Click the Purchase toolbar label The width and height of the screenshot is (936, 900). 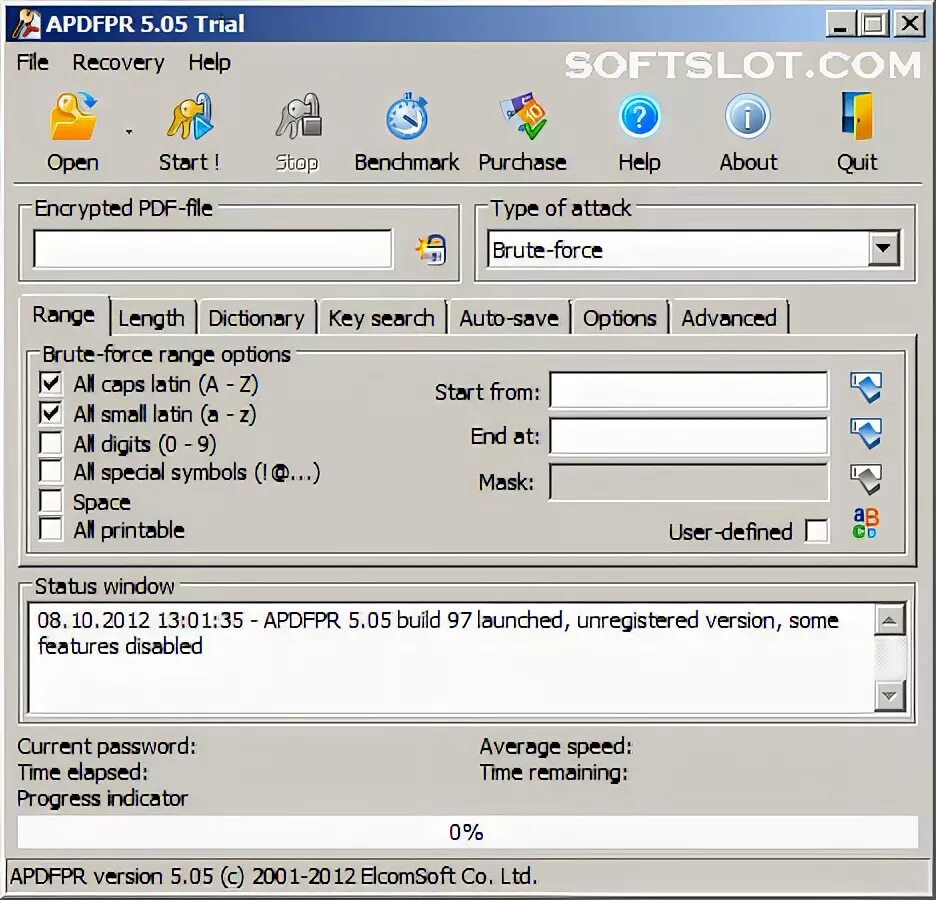[x=522, y=162]
